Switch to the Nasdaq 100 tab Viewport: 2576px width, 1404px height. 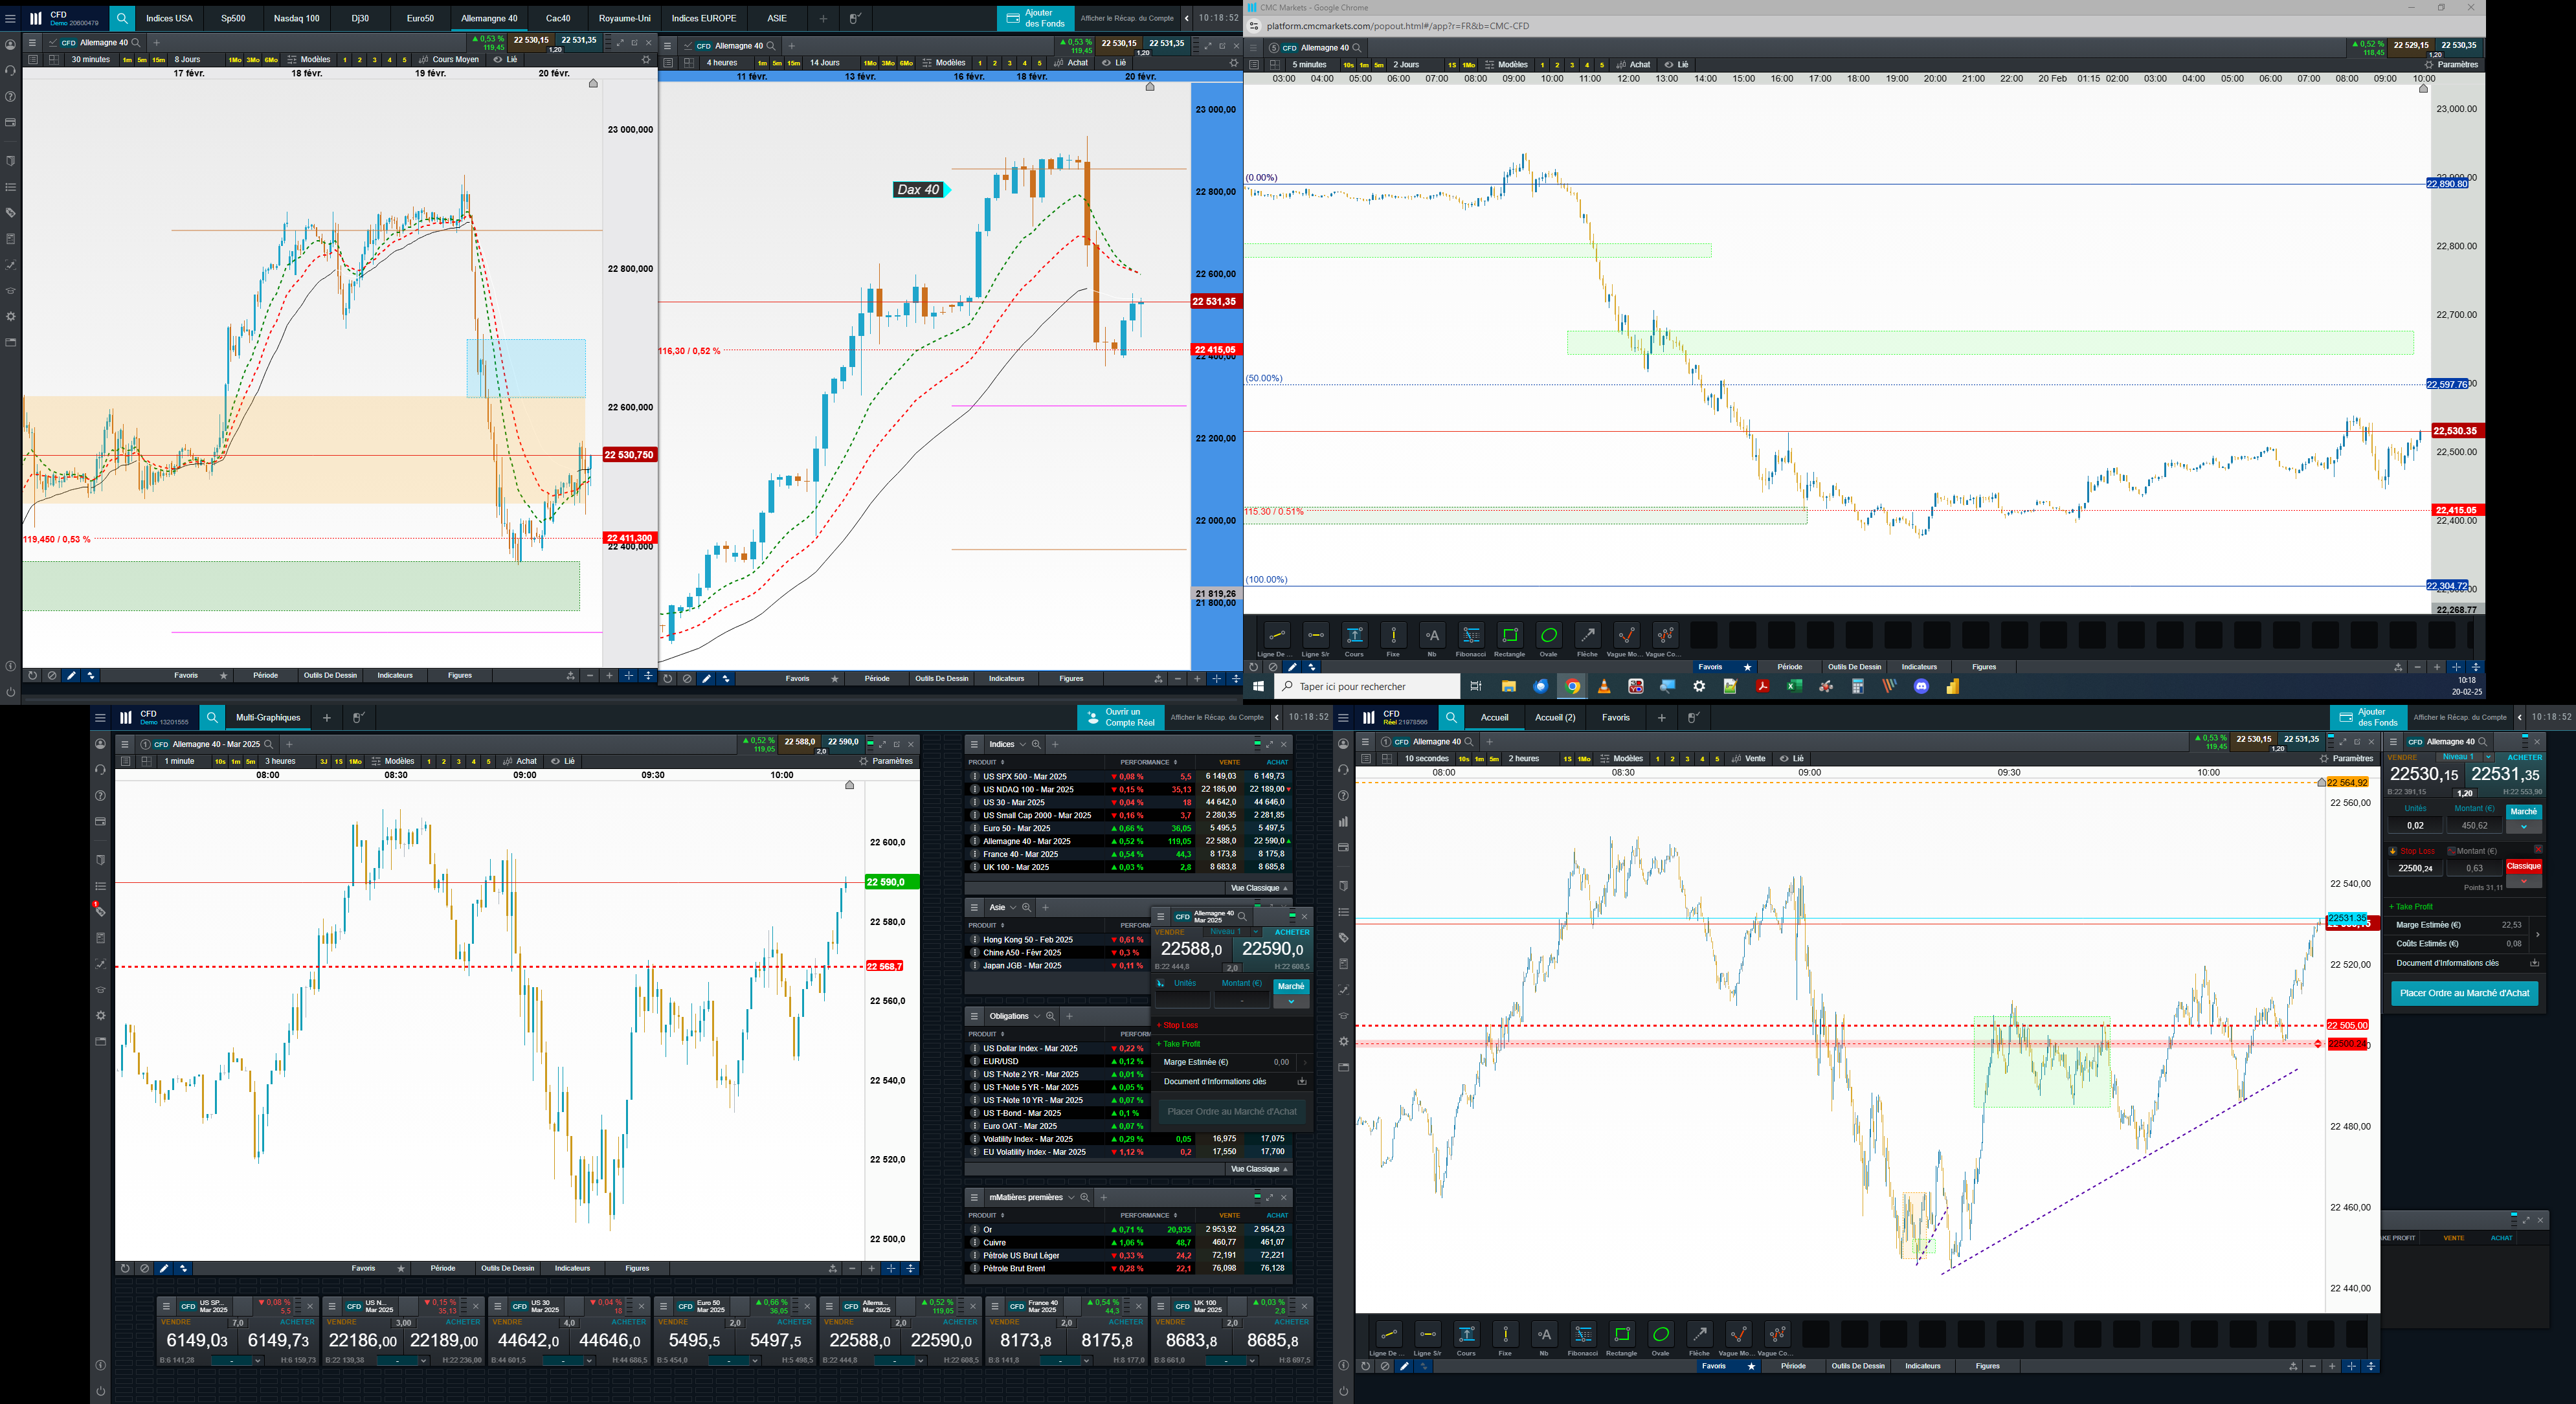[297, 18]
